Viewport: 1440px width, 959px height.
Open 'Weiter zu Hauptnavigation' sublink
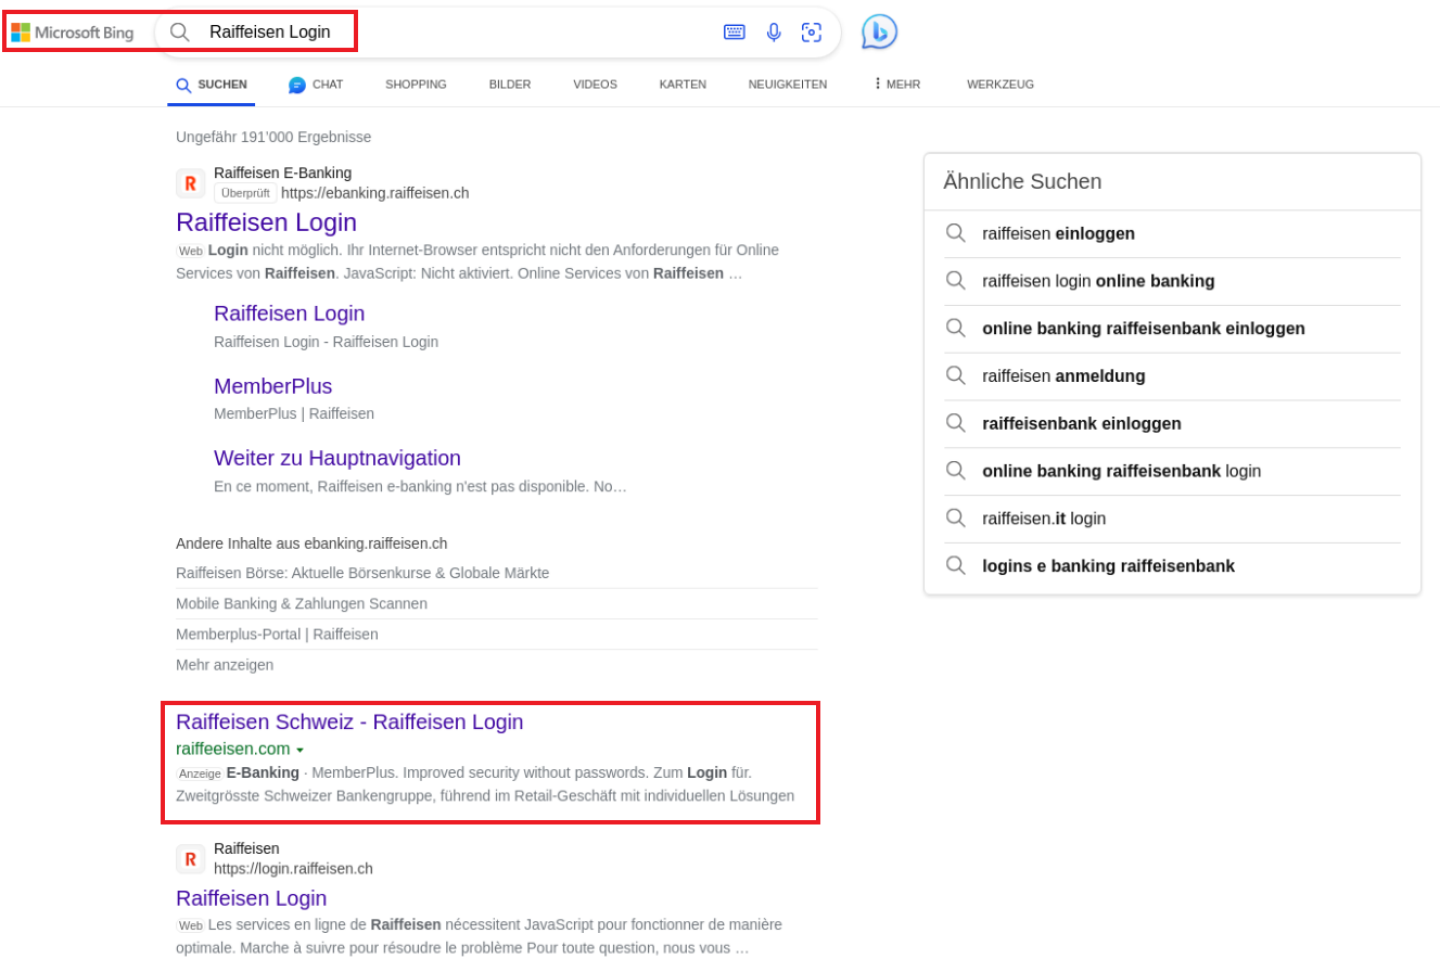click(337, 458)
